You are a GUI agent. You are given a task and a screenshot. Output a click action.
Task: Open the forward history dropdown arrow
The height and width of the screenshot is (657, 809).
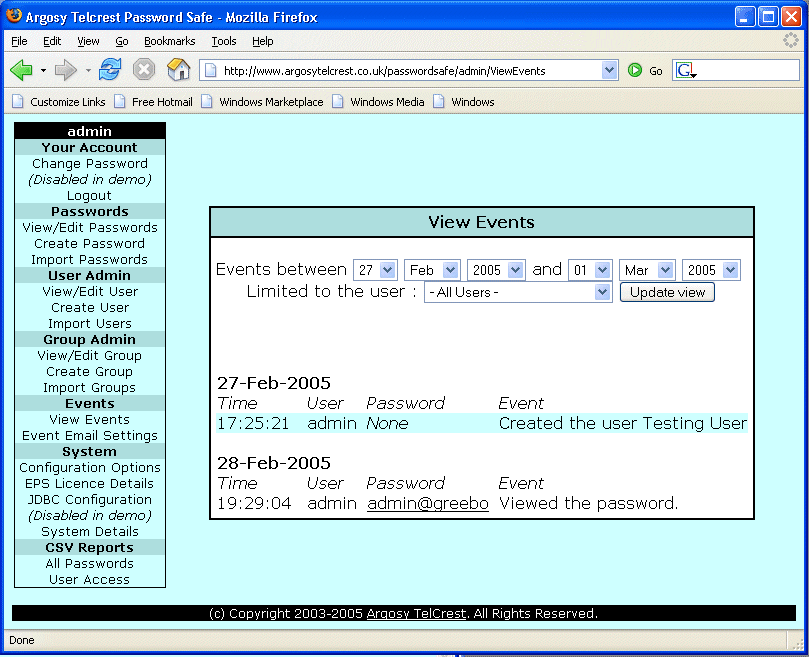pos(88,70)
